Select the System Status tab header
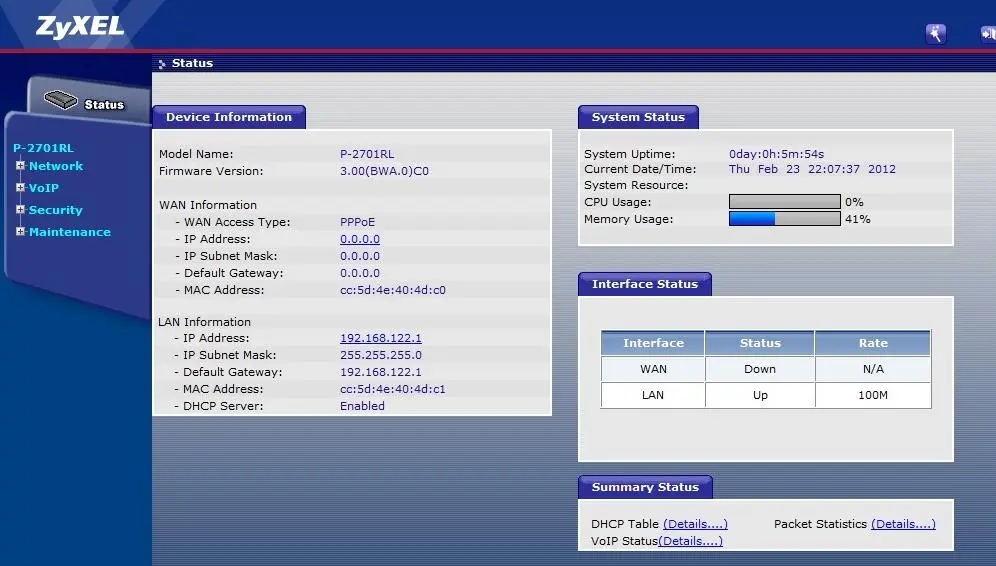Viewport: 996px width, 566px height. (x=638, y=117)
